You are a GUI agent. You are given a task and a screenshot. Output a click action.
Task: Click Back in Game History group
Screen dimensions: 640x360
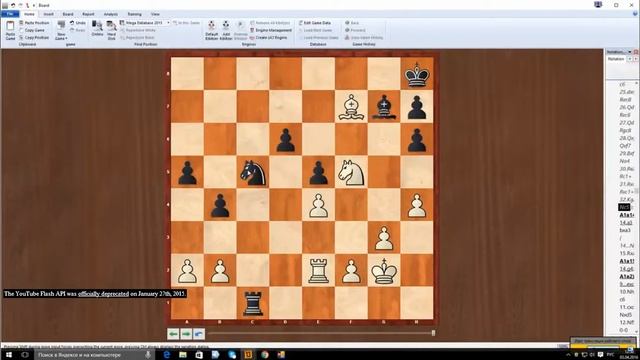pyautogui.click(x=352, y=23)
